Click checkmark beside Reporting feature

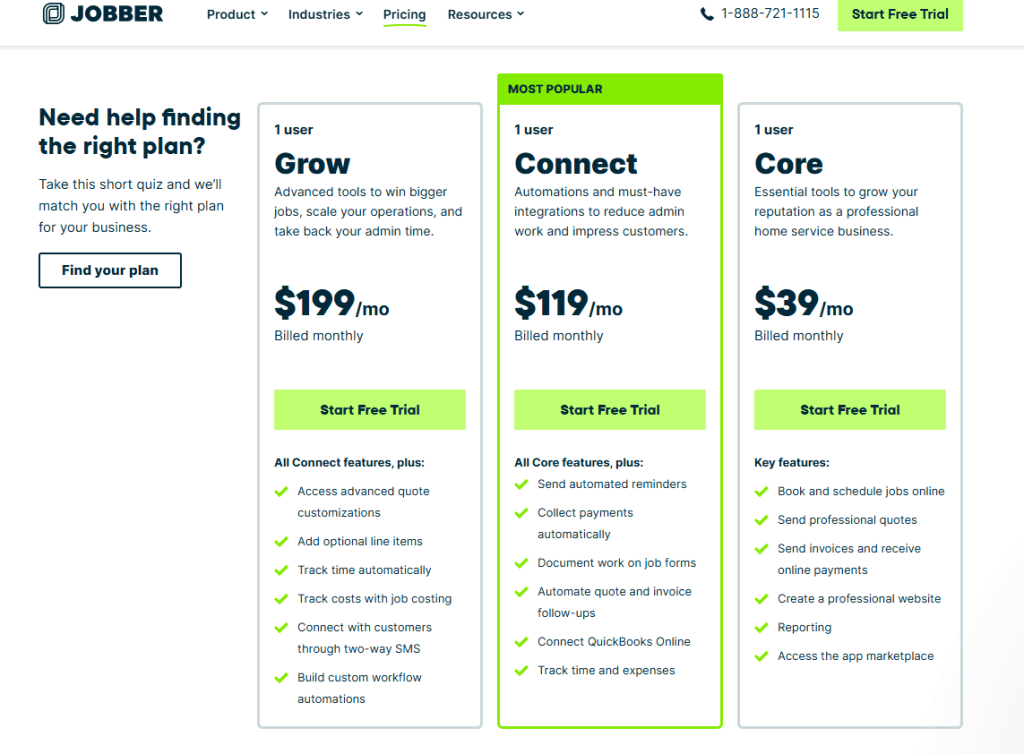point(761,628)
